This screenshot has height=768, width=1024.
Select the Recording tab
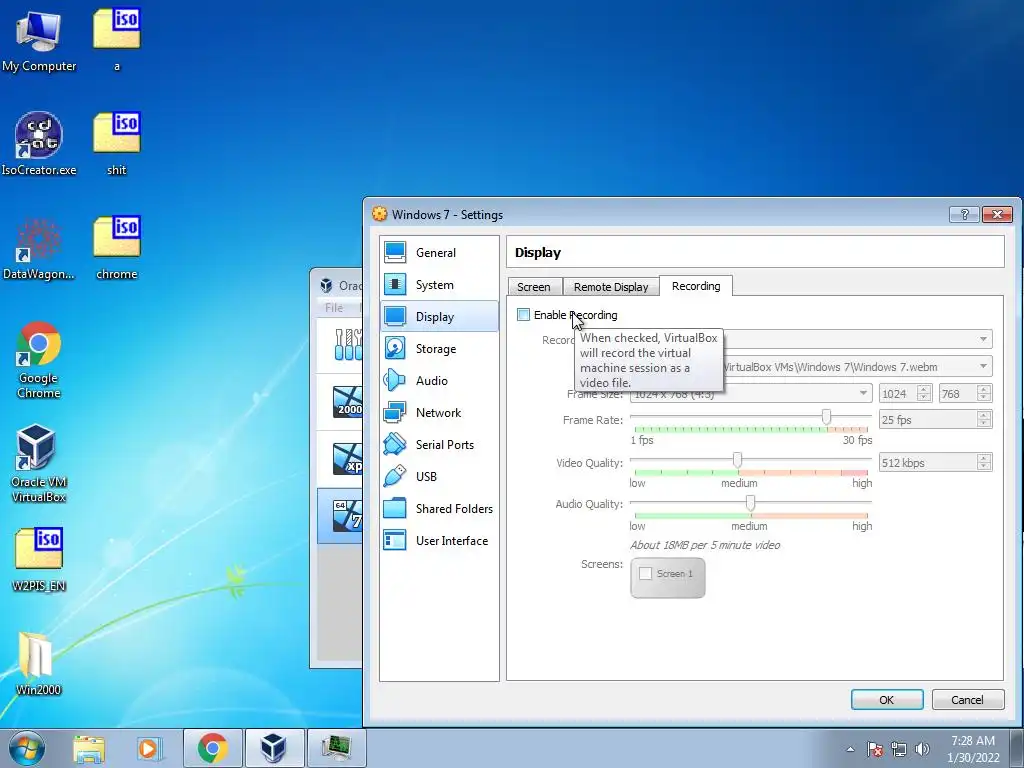click(696, 286)
